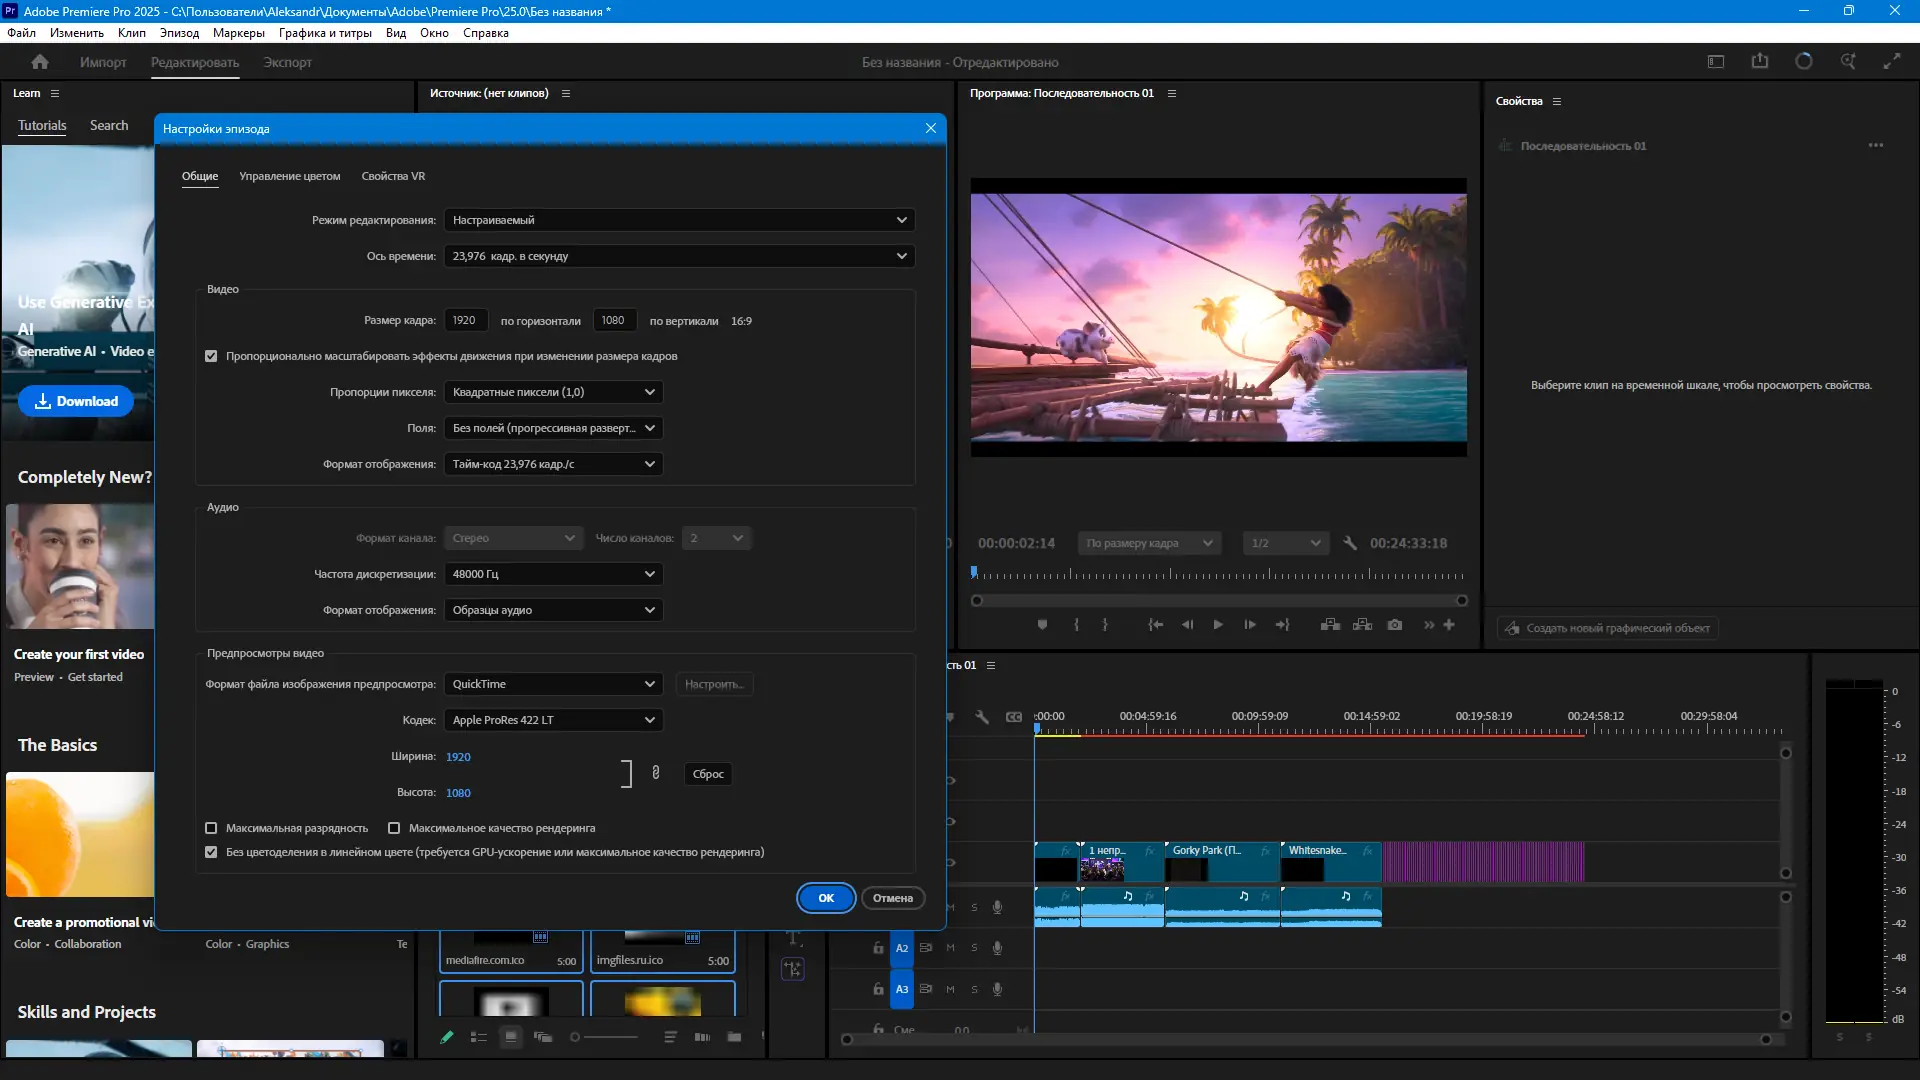
Task: Enable 'Максимальная разрядность' checkbox
Action: pyautogui.click(x=211, y=828)
